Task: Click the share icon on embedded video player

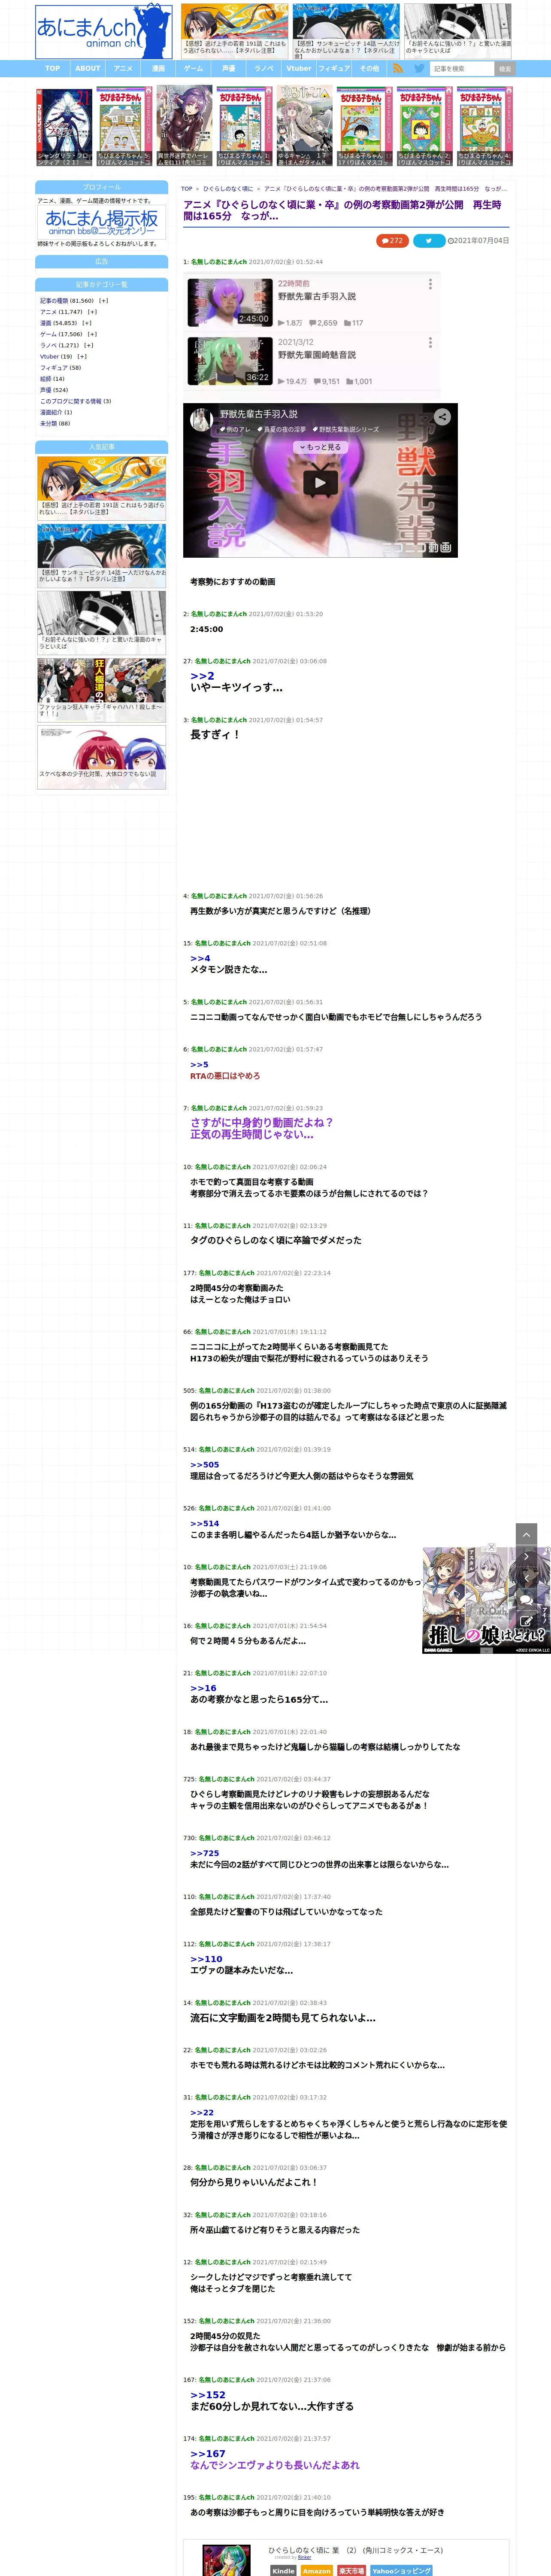Action: (x=442, y=416)
